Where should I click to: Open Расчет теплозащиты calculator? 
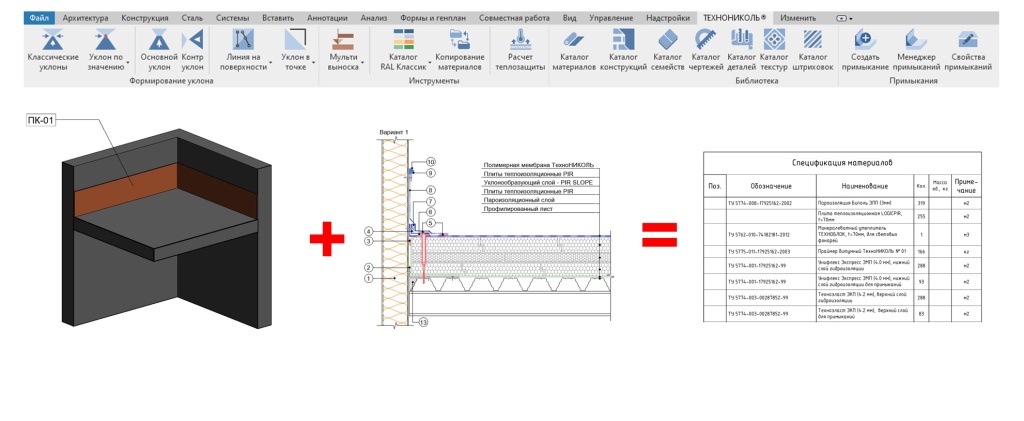(x=519, y=41)
